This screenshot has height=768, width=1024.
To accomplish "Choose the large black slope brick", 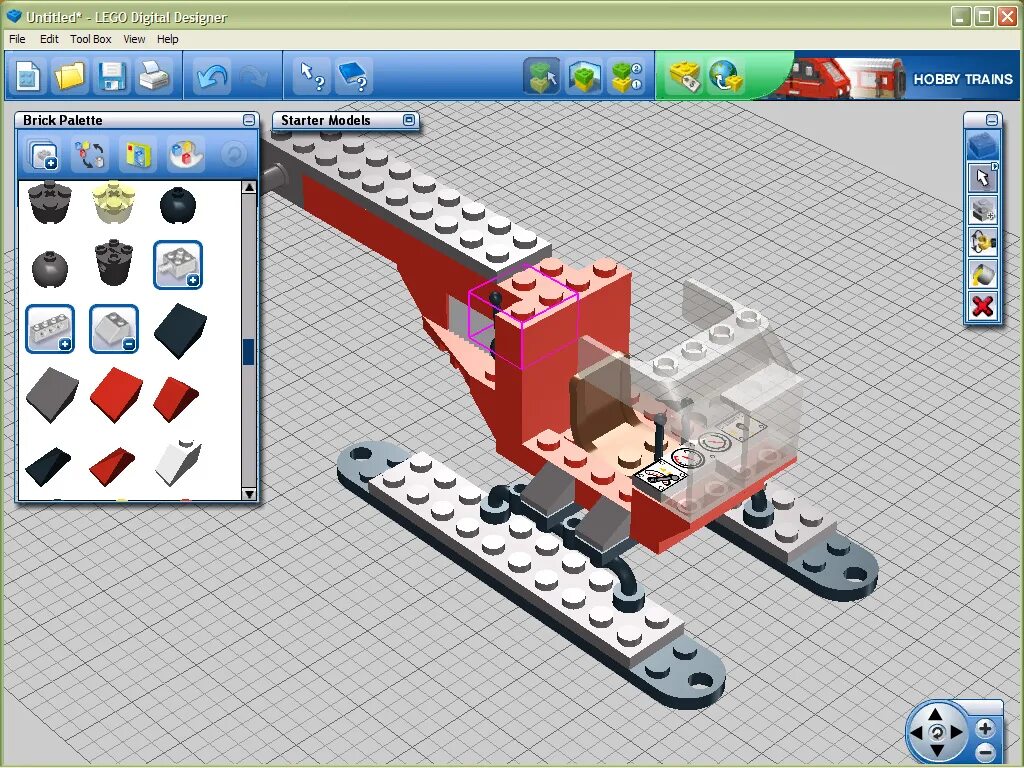I will click(180, 330).
